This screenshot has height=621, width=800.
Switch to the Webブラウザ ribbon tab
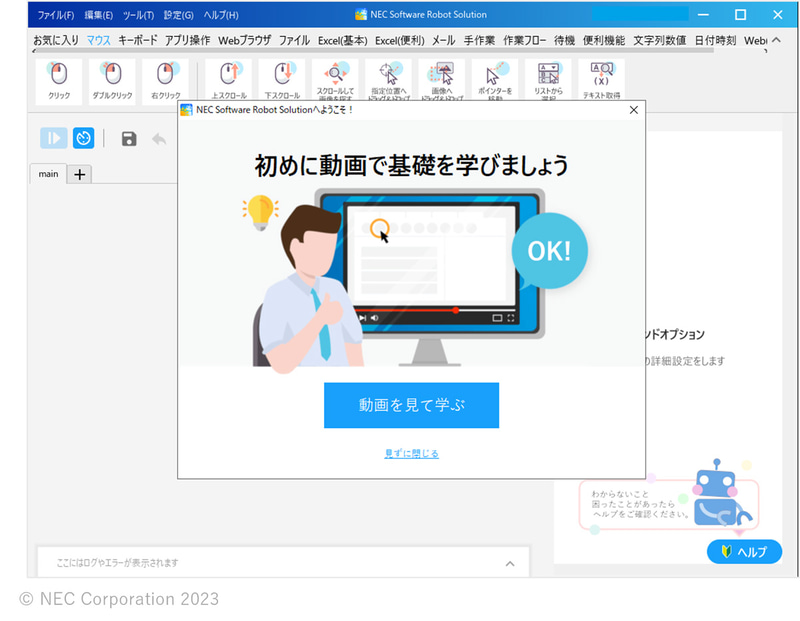(244, 40)
